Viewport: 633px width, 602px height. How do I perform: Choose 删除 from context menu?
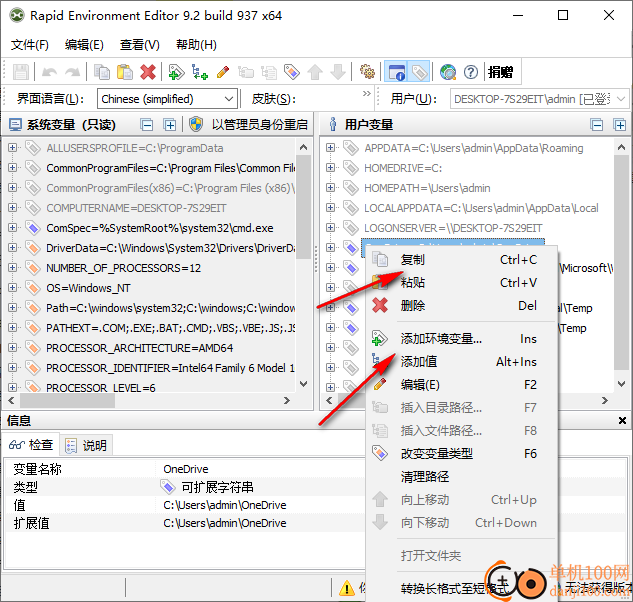(462, 306)
